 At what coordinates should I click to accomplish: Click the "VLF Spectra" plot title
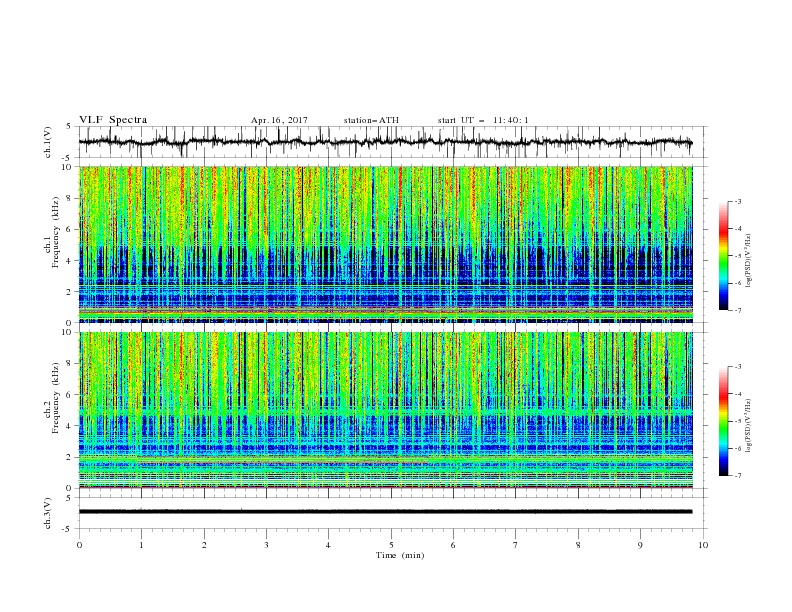click(113, 120)
